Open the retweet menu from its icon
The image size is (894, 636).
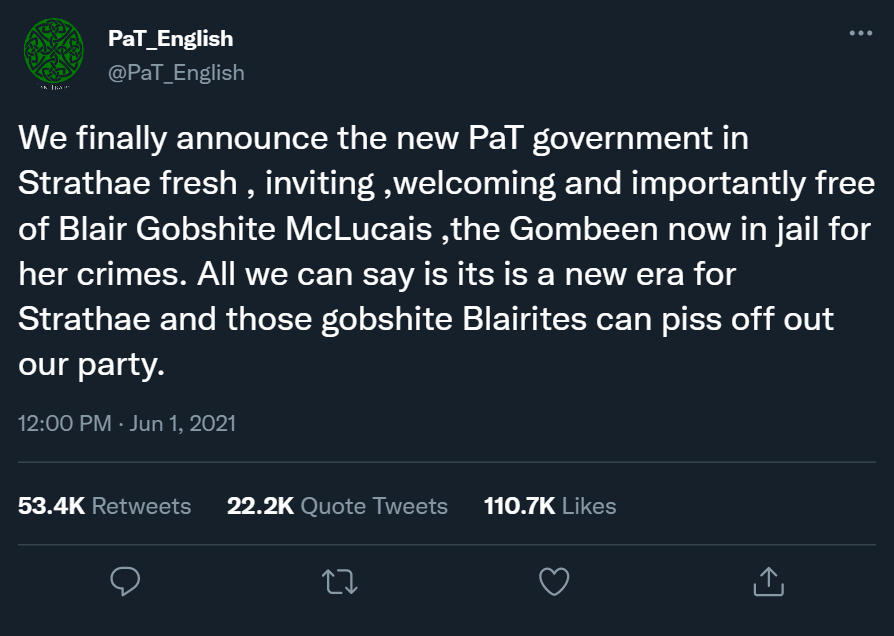(x=339, y=581)
